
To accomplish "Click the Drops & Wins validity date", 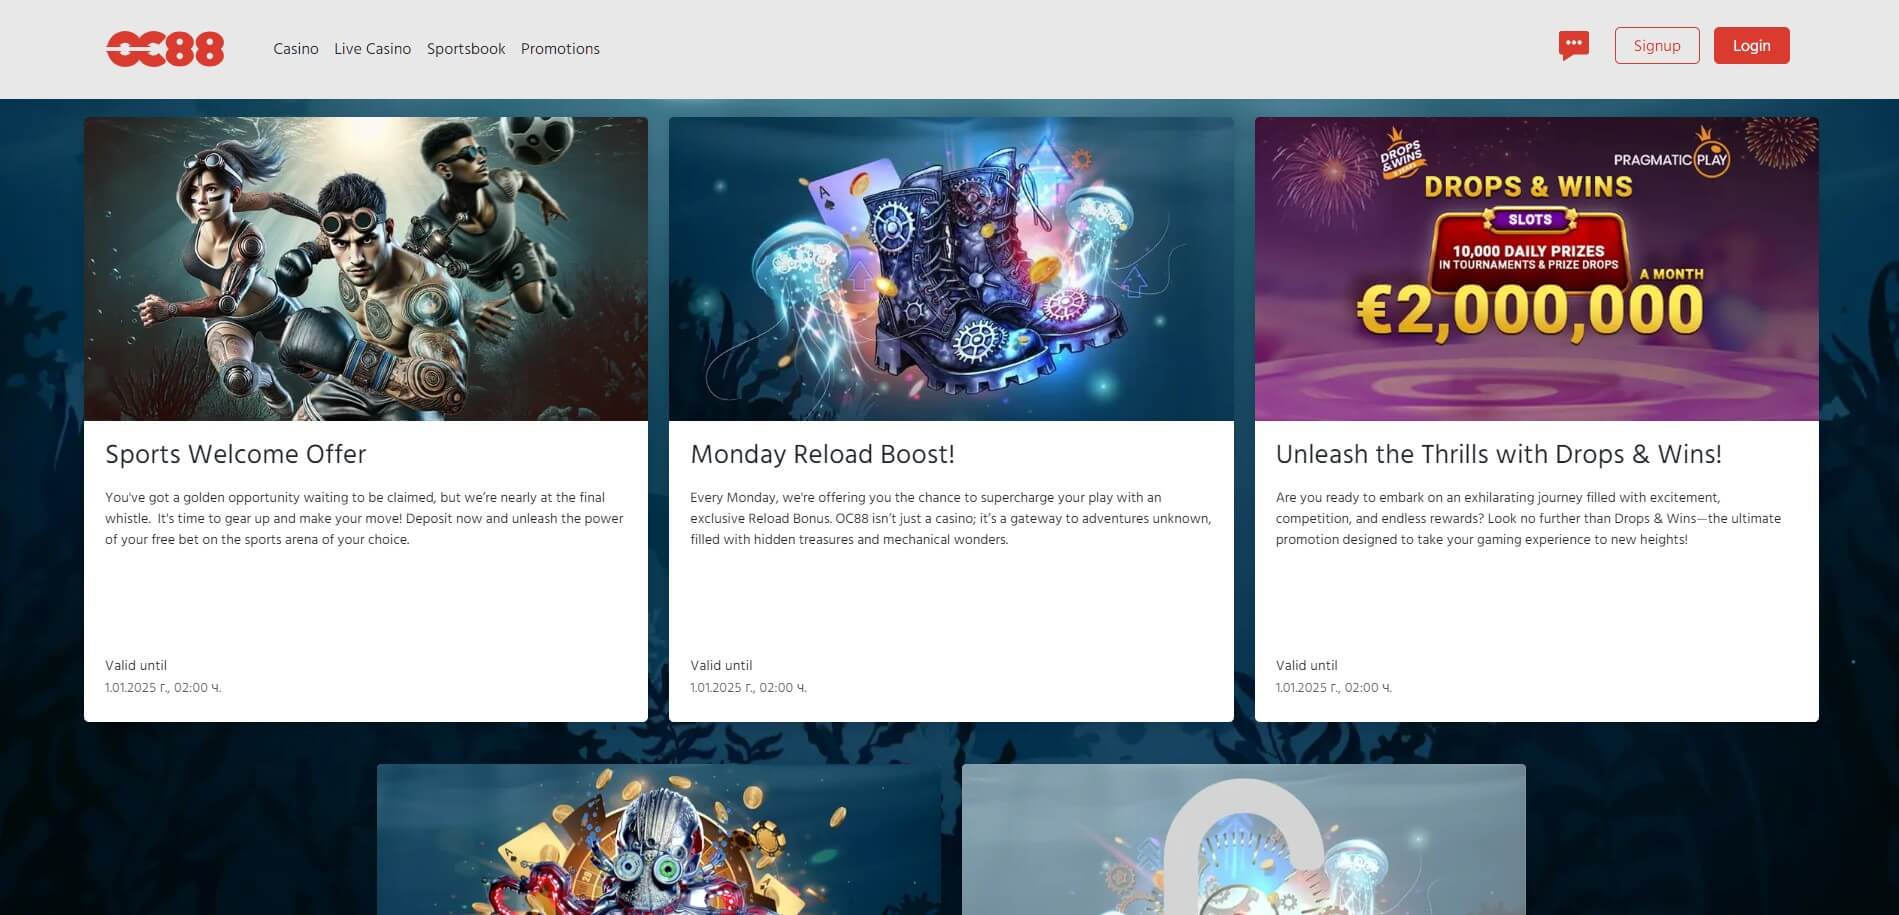I will click(1333, 688).
